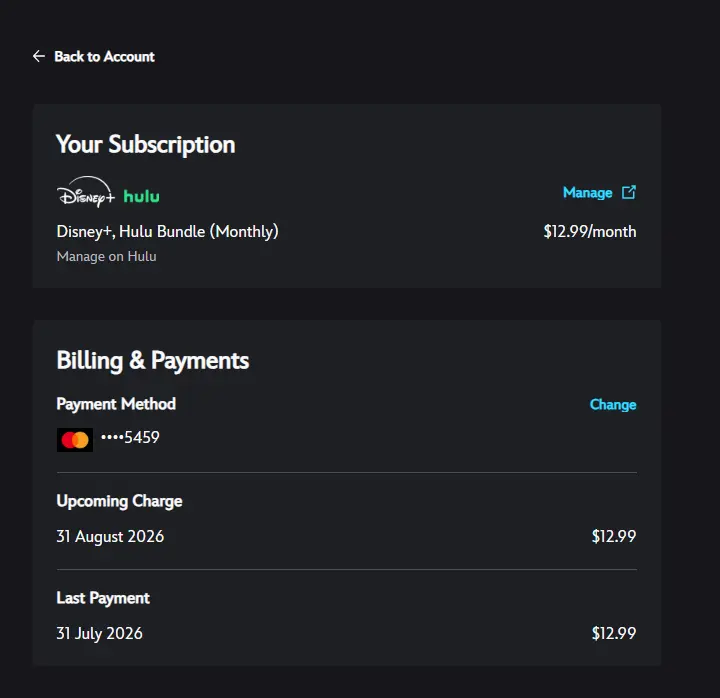Click the Disney+ logo
The height and width of the screenshot is (698, 720).
click(86, 192)
